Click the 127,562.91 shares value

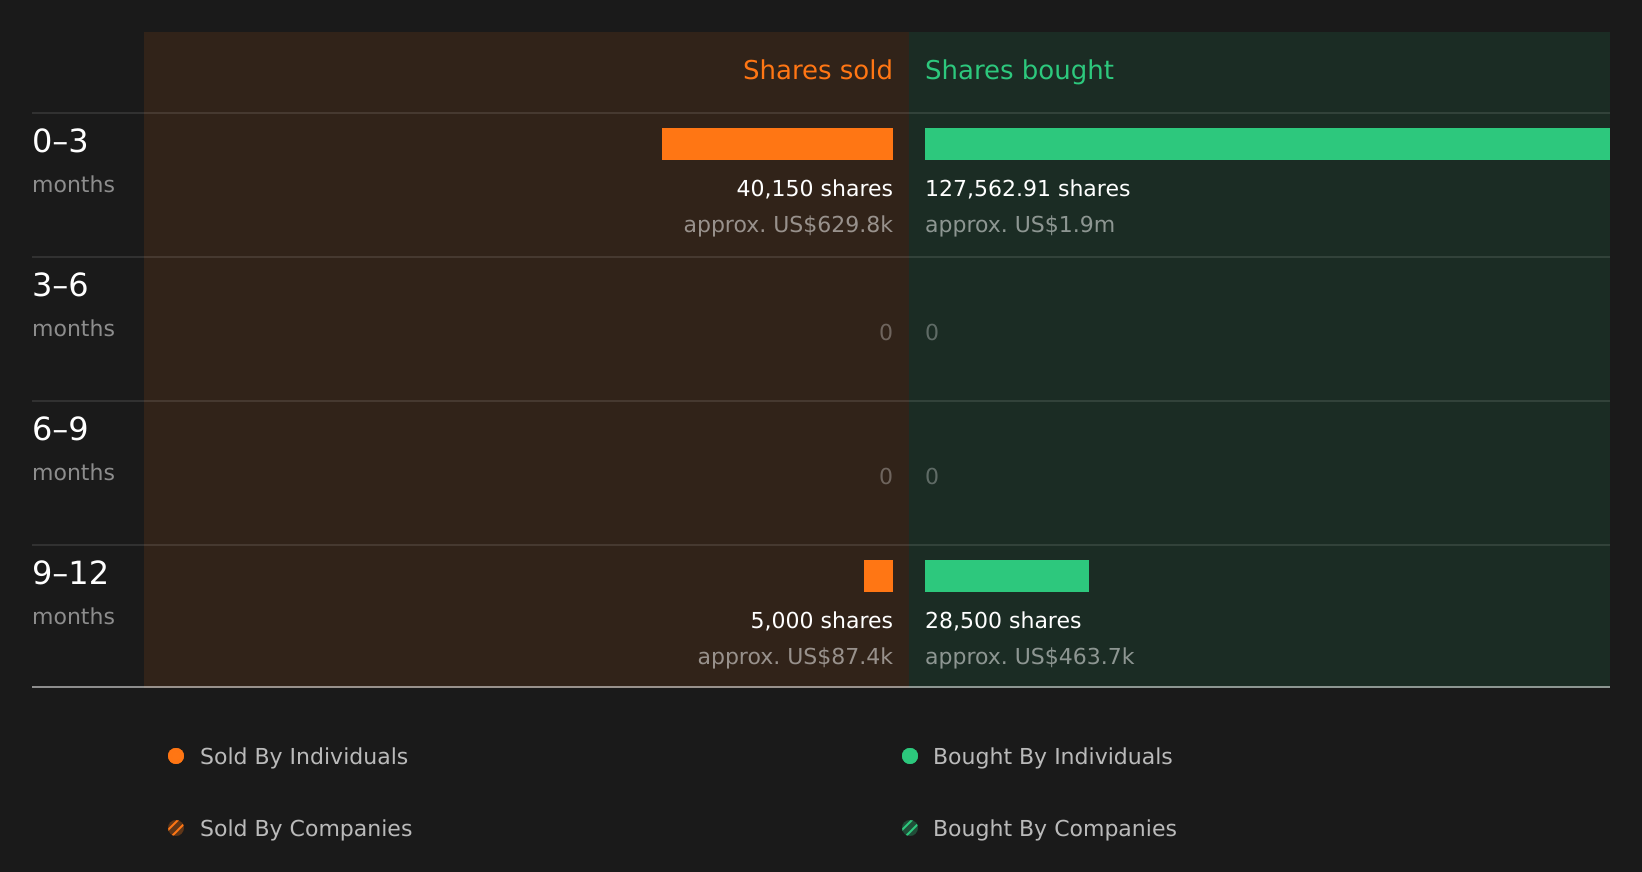tap(1027, 189)
